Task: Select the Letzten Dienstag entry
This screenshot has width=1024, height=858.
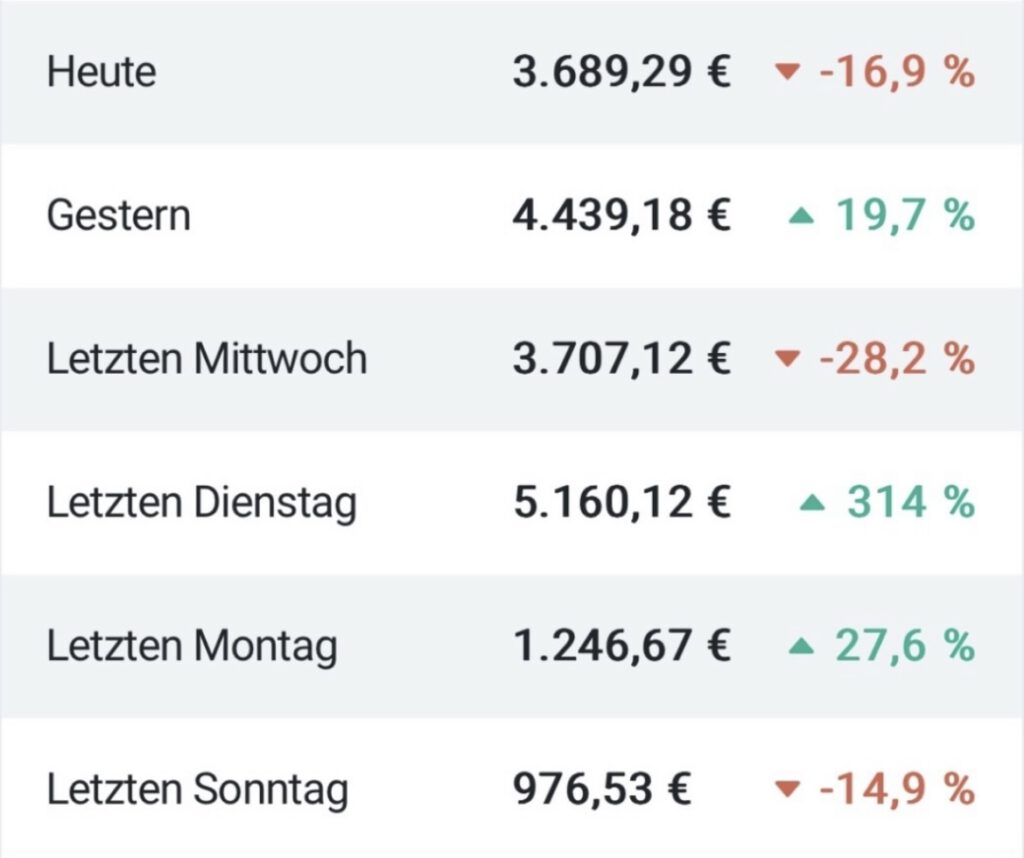Action: pos(512,503)
